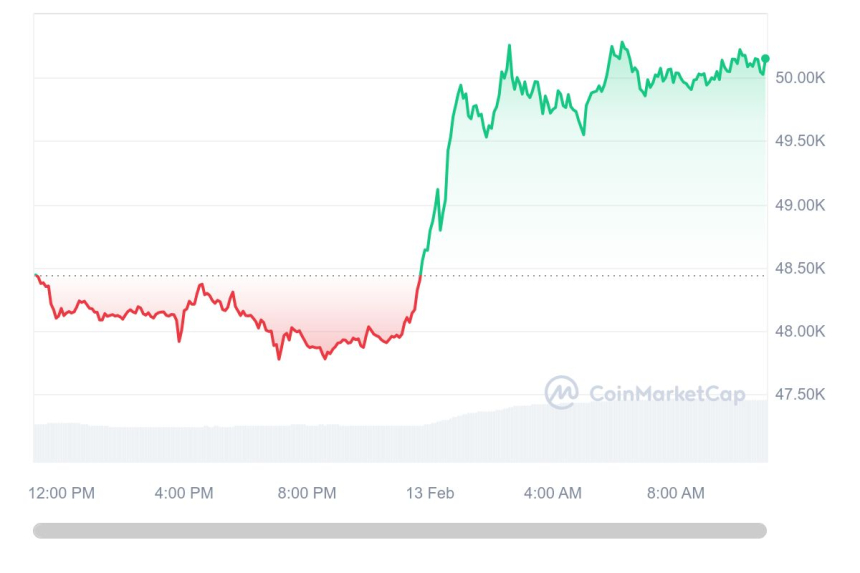Click the CoinMarketCap watermark text
This screenshot has width=860, height=573.
click(x=667, y=394)
